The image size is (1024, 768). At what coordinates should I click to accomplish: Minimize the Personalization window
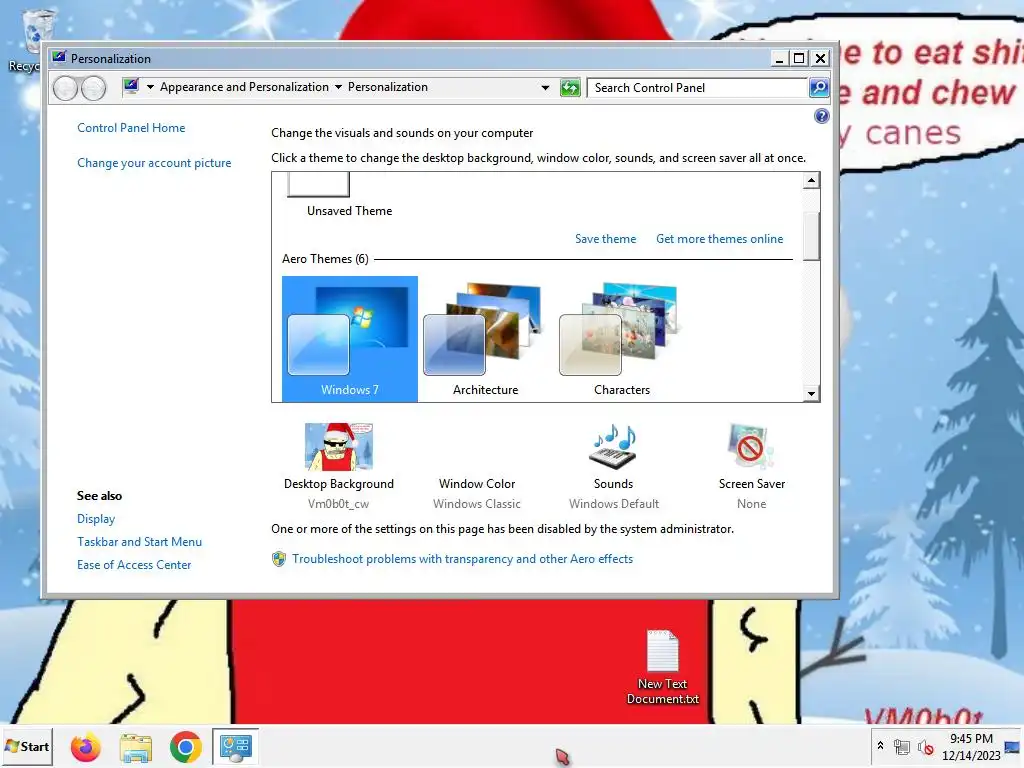coord(778,58)
